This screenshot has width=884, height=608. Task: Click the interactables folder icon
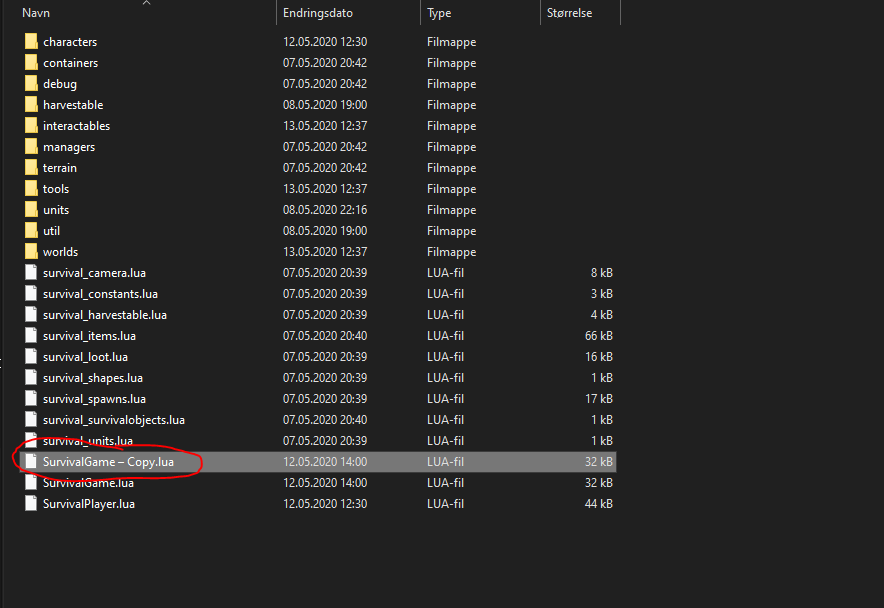click(x=32, y=126)
